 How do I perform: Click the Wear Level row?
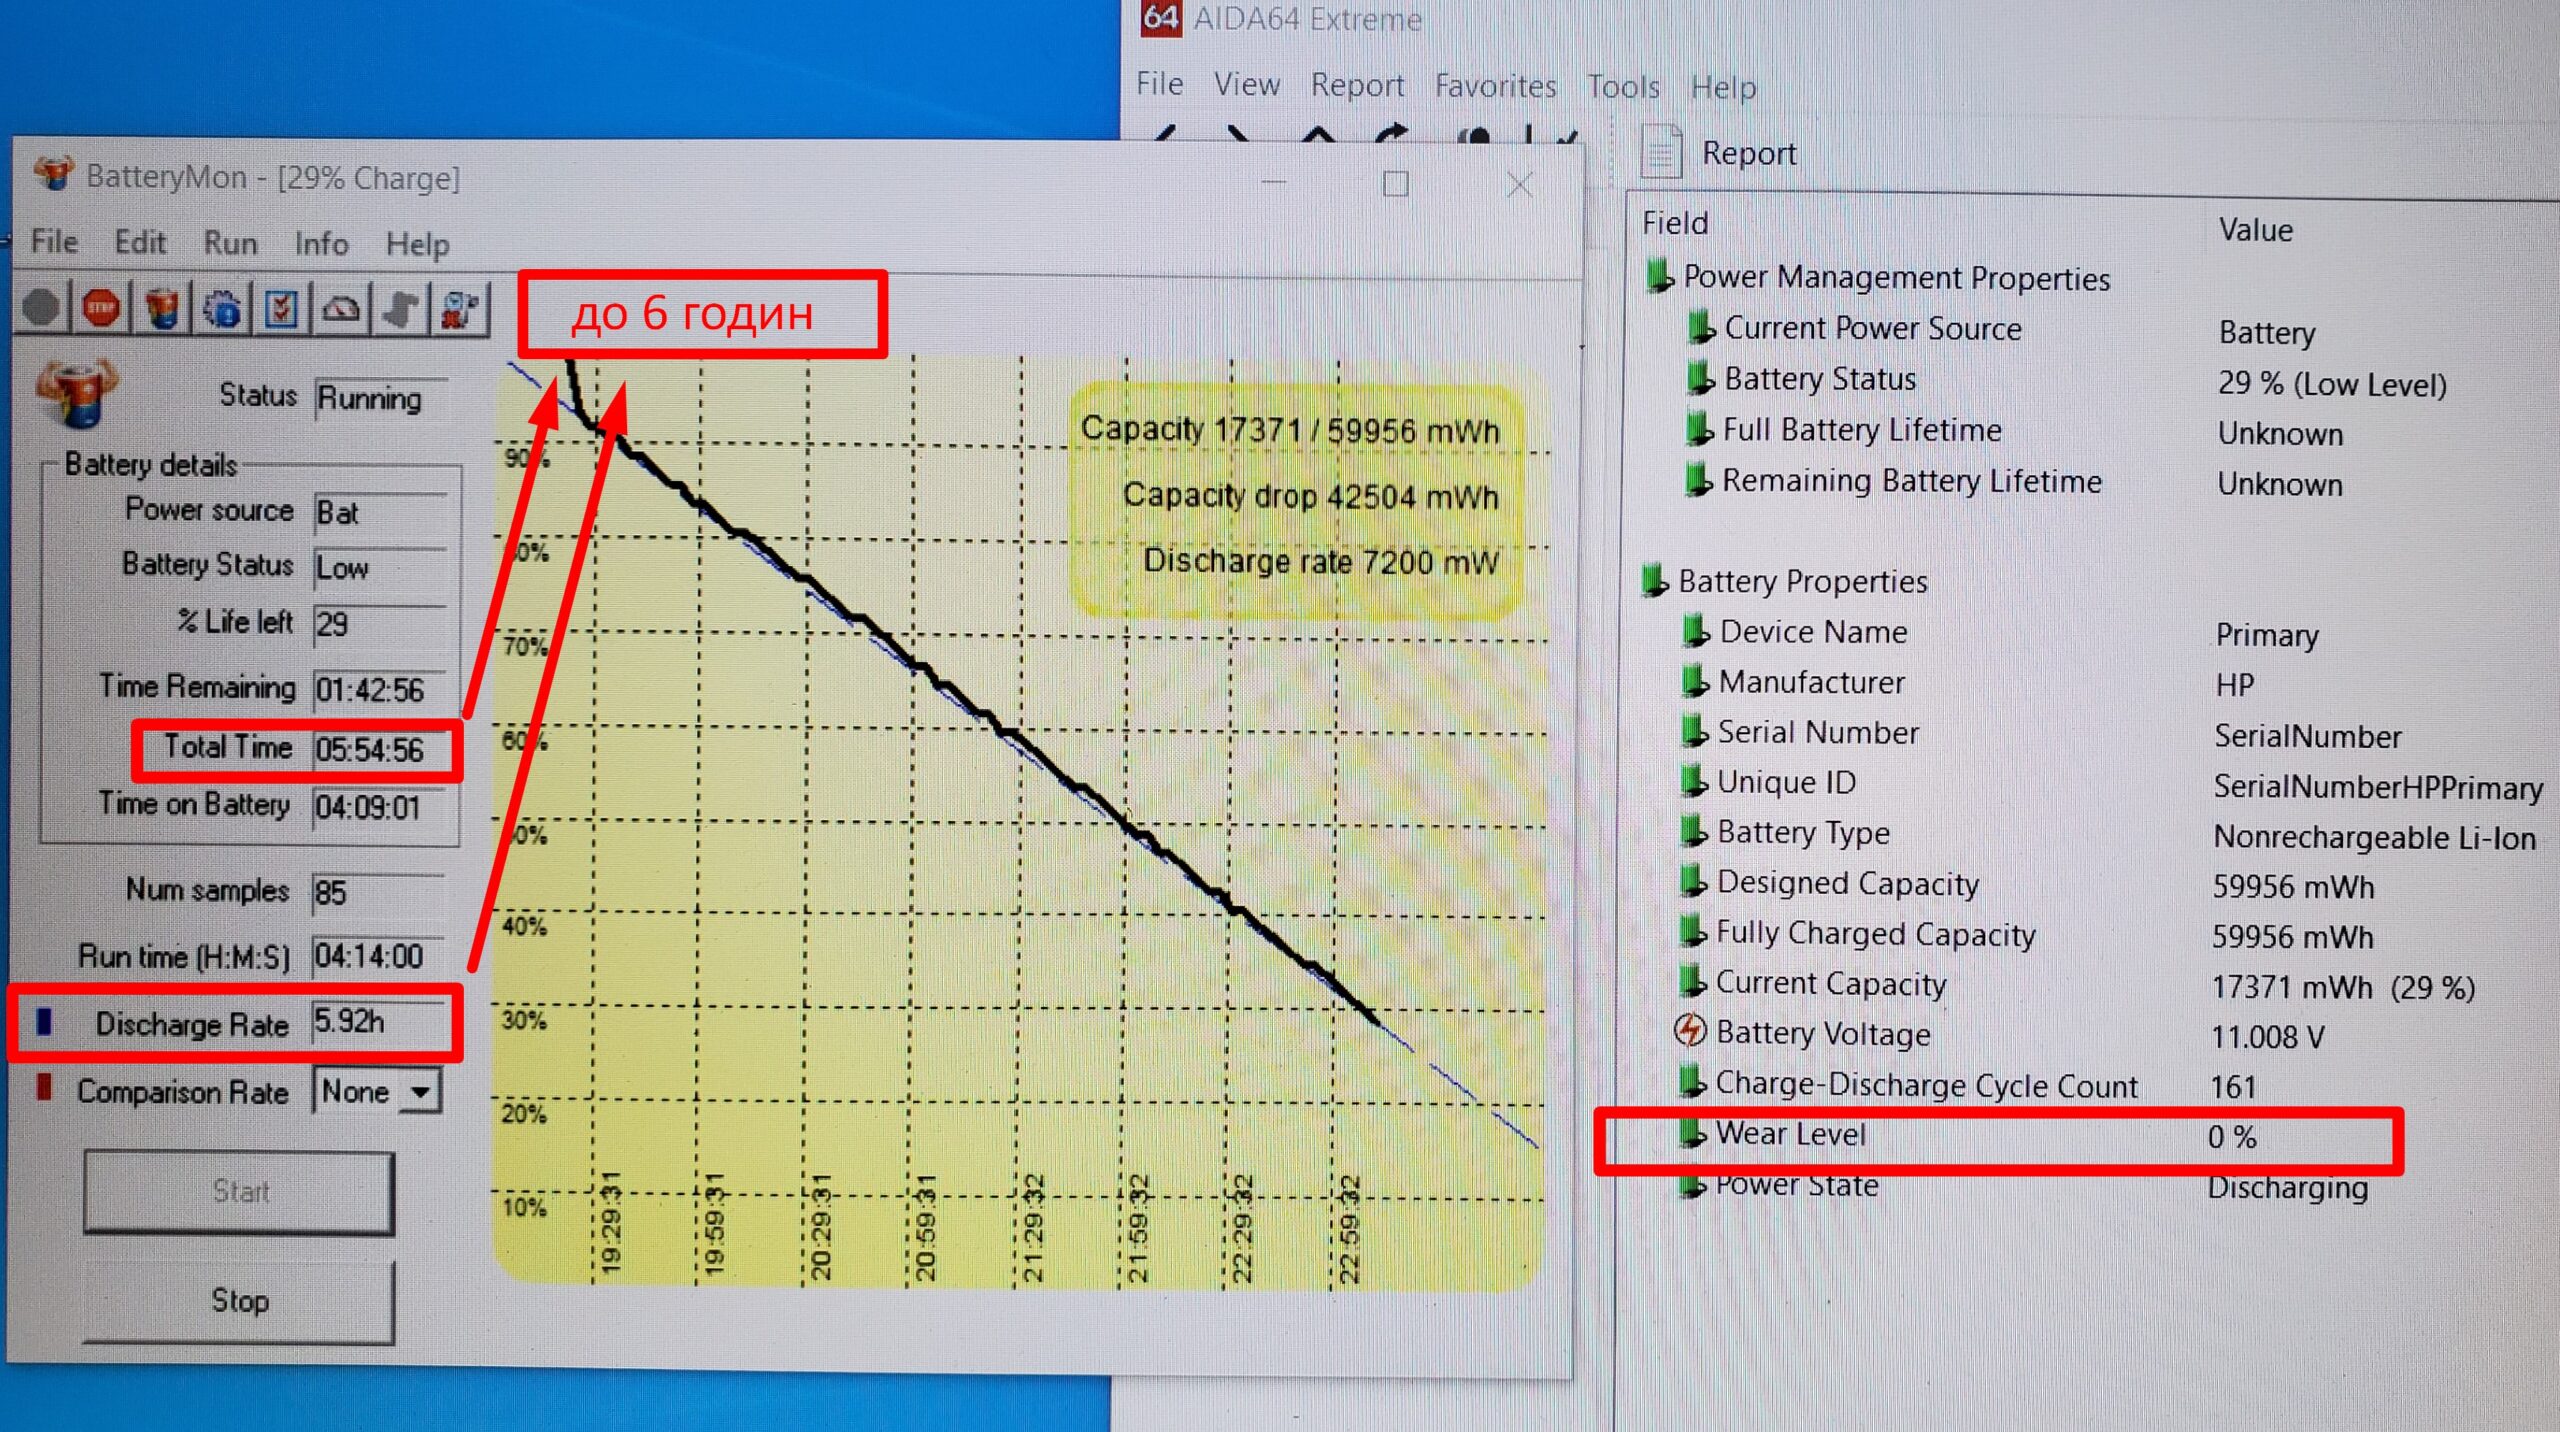tap(1790, 1135)
